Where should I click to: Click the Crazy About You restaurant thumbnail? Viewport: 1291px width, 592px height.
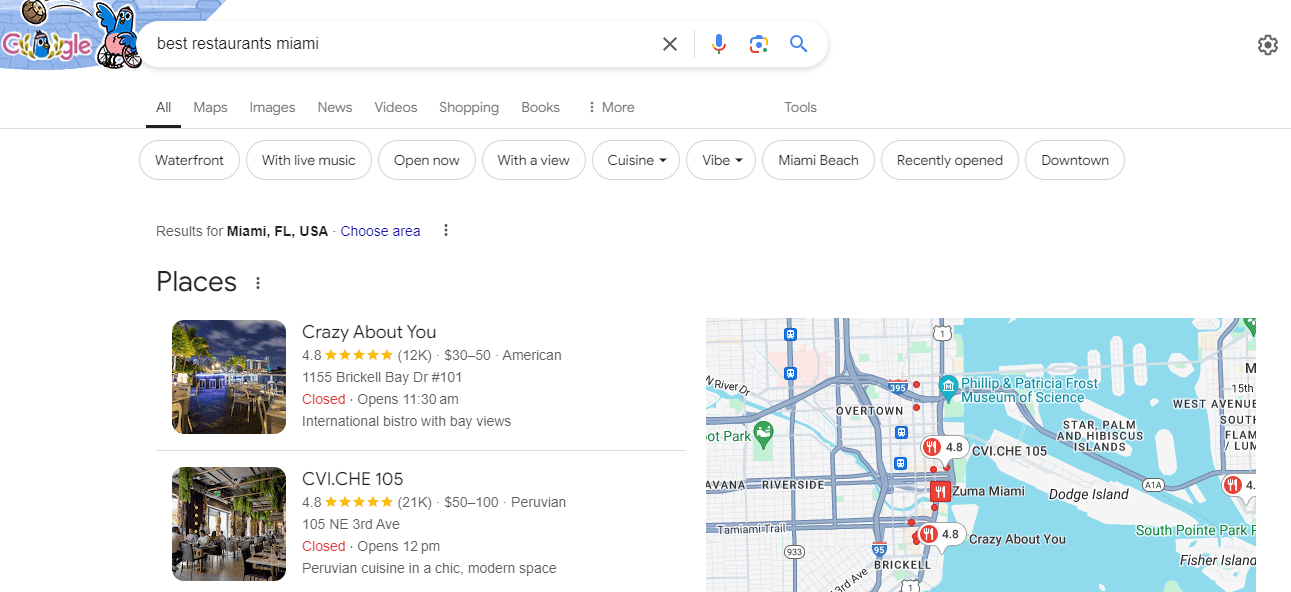(228, 377)
